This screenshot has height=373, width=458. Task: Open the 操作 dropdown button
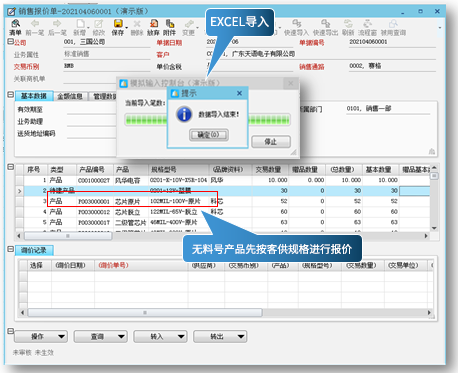point(41,337)
